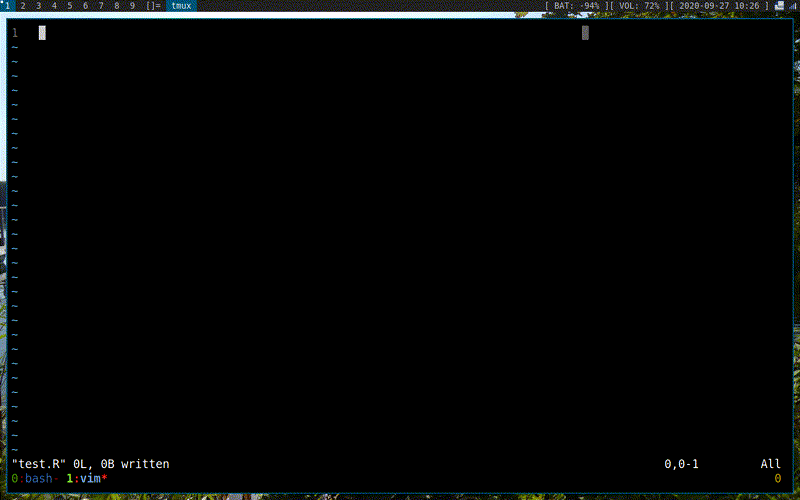Screen dimensions: 800x500
Task: Open the system tray printer-like icon
Action: tap(779, 6)
